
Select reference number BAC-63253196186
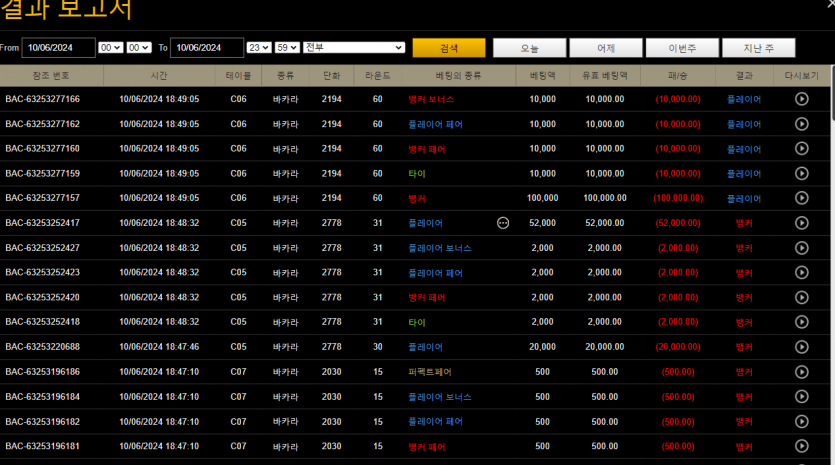click(x=43, y=372)
